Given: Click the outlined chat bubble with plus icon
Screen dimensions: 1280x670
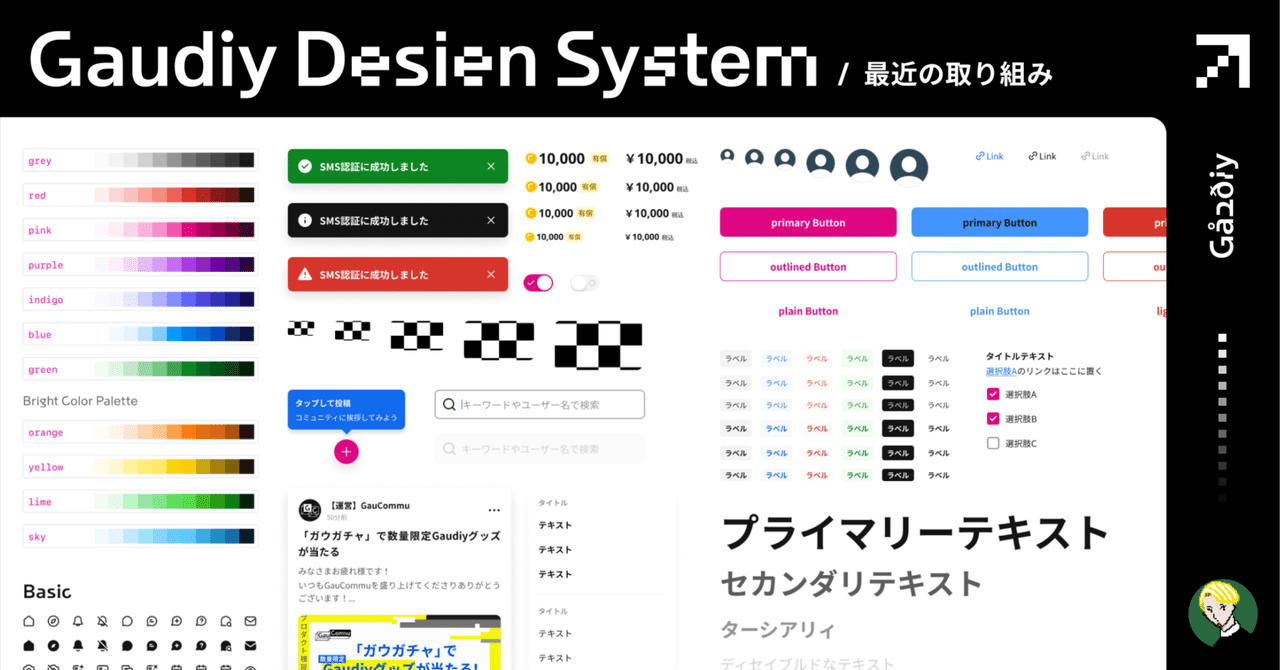Looking at the screenshot, I should point(176,621).
